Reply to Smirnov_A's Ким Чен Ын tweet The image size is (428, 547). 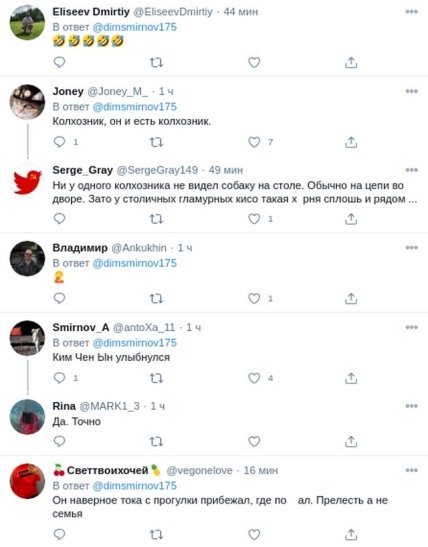[x=59, y=377]
